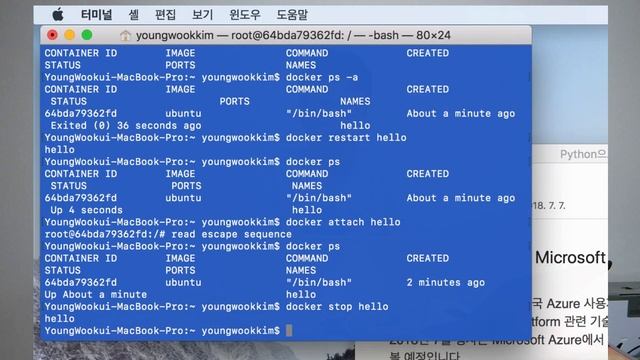Minimize terminal with the yellow button
The width and height of the screenshot is (640, 360).
coord(70,35)
